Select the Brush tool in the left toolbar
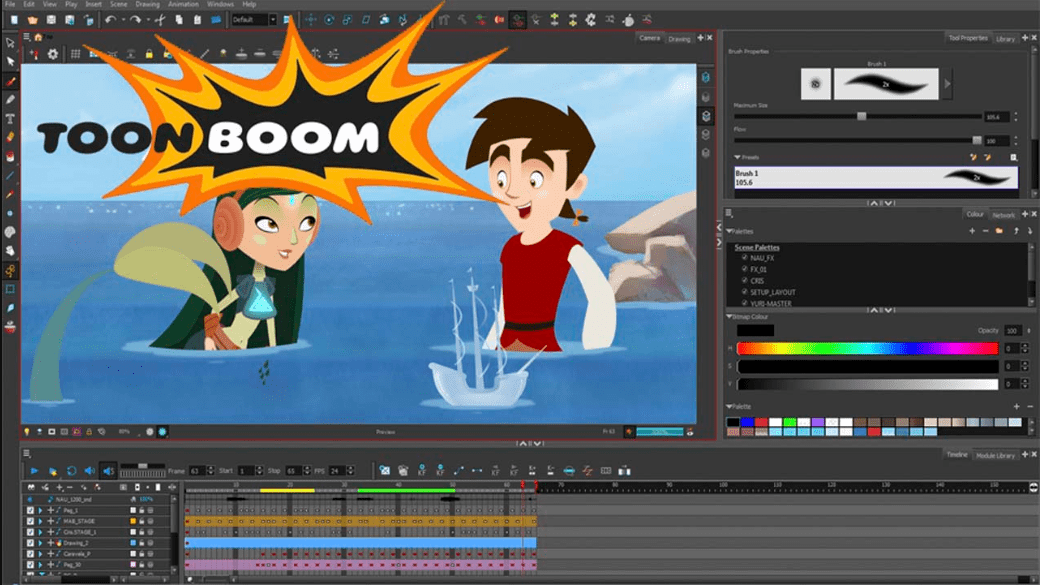The width and height of the screenshot is (1040, 585). pos(11,81)
